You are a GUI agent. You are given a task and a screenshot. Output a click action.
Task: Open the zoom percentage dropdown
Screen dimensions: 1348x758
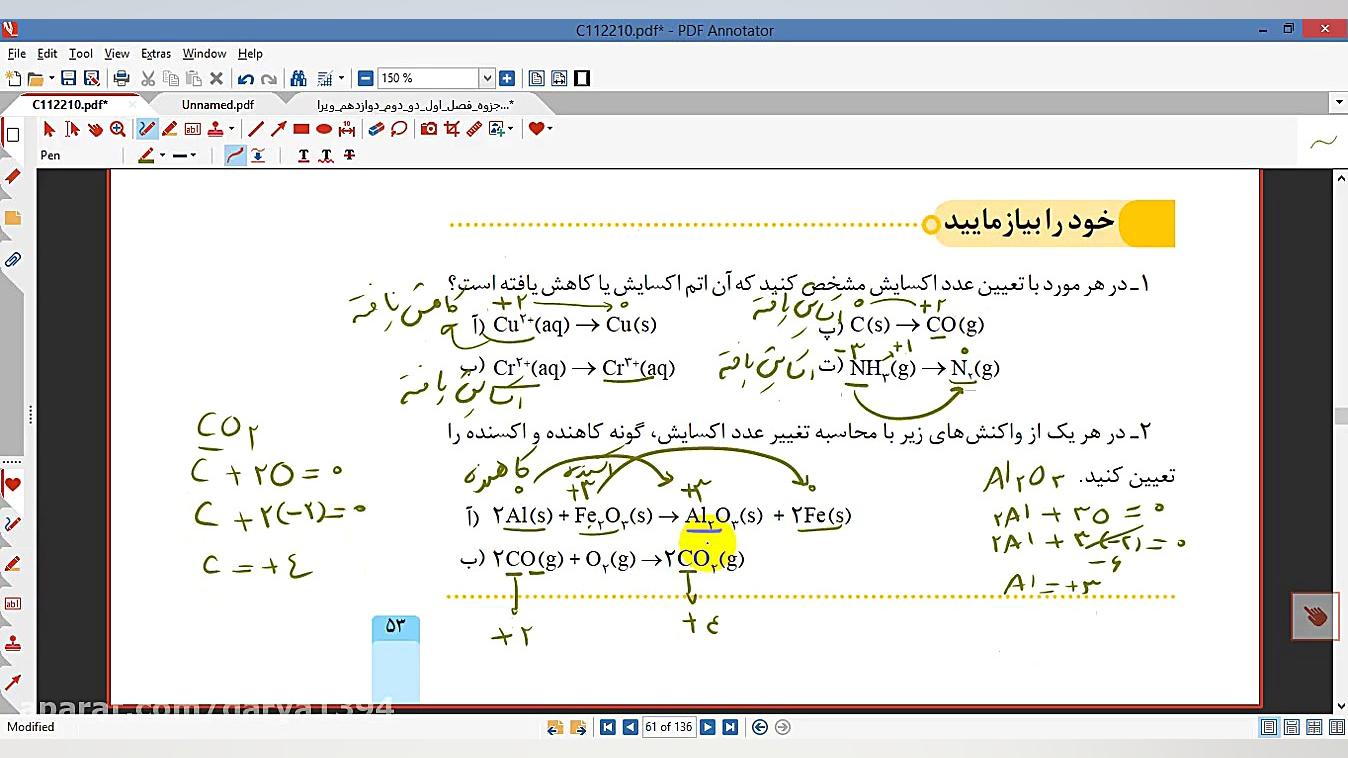pyautogui.click(x=488, y=77)
